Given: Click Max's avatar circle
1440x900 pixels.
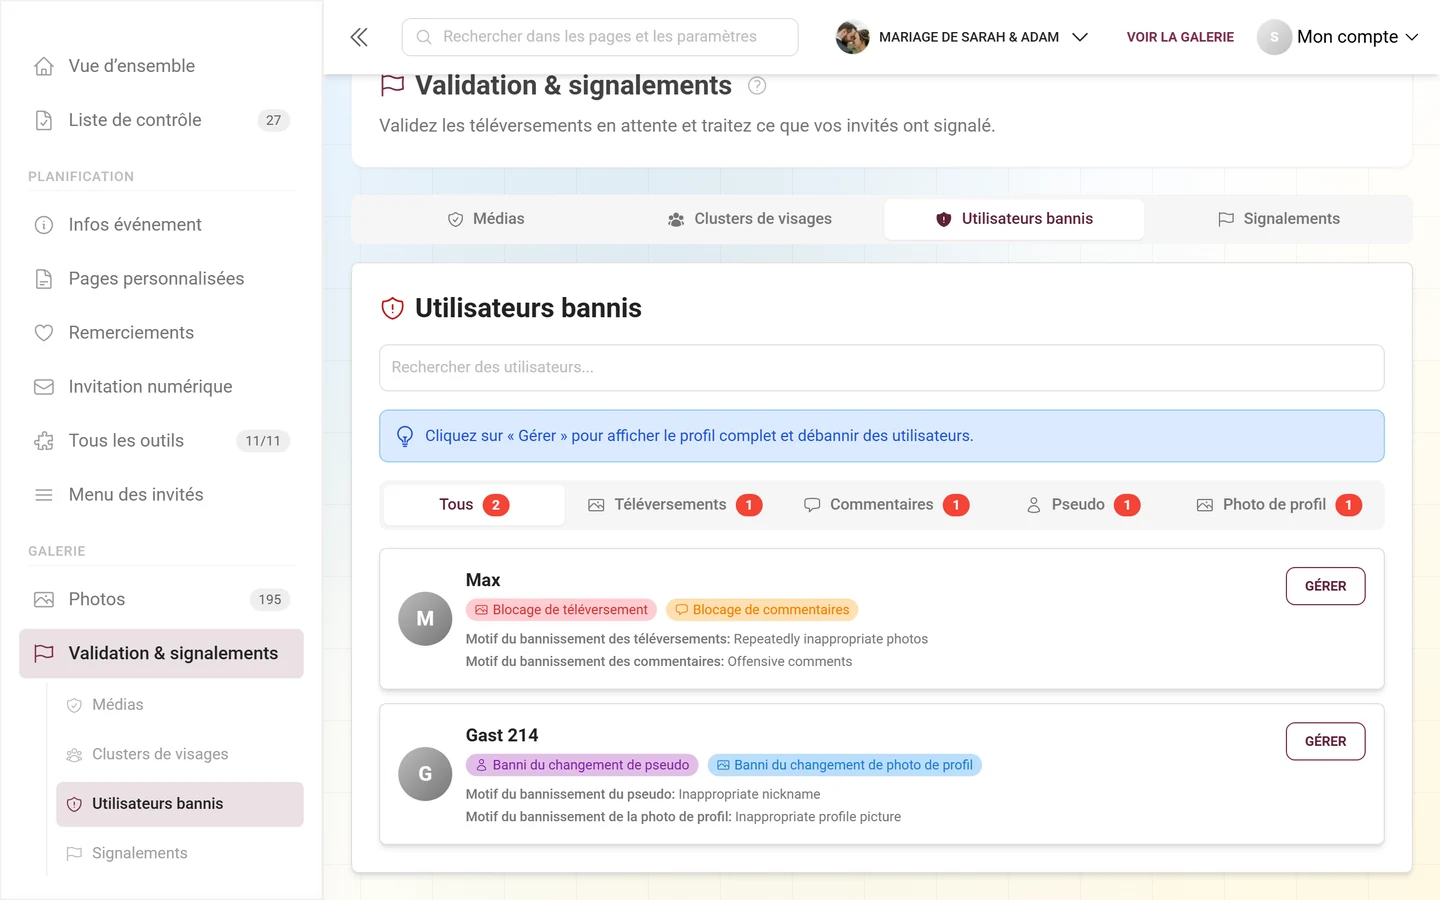Looking at the screenshot, I should click(425, 619).
